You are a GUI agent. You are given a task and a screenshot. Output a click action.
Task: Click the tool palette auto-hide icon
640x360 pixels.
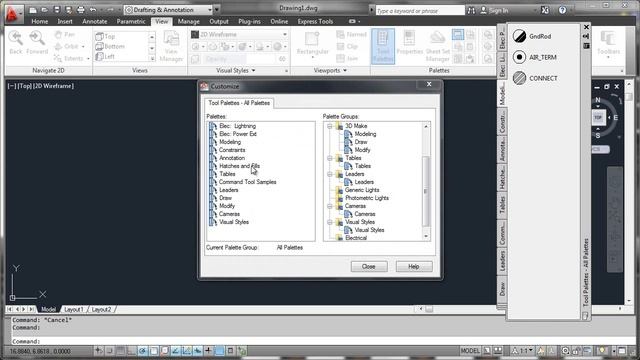pos(586,36)
